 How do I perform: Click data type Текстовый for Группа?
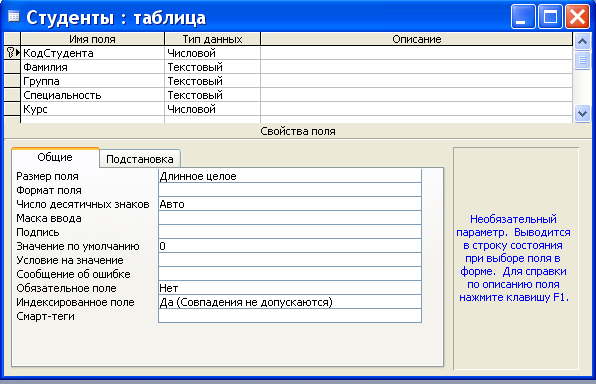coord(212,81)
